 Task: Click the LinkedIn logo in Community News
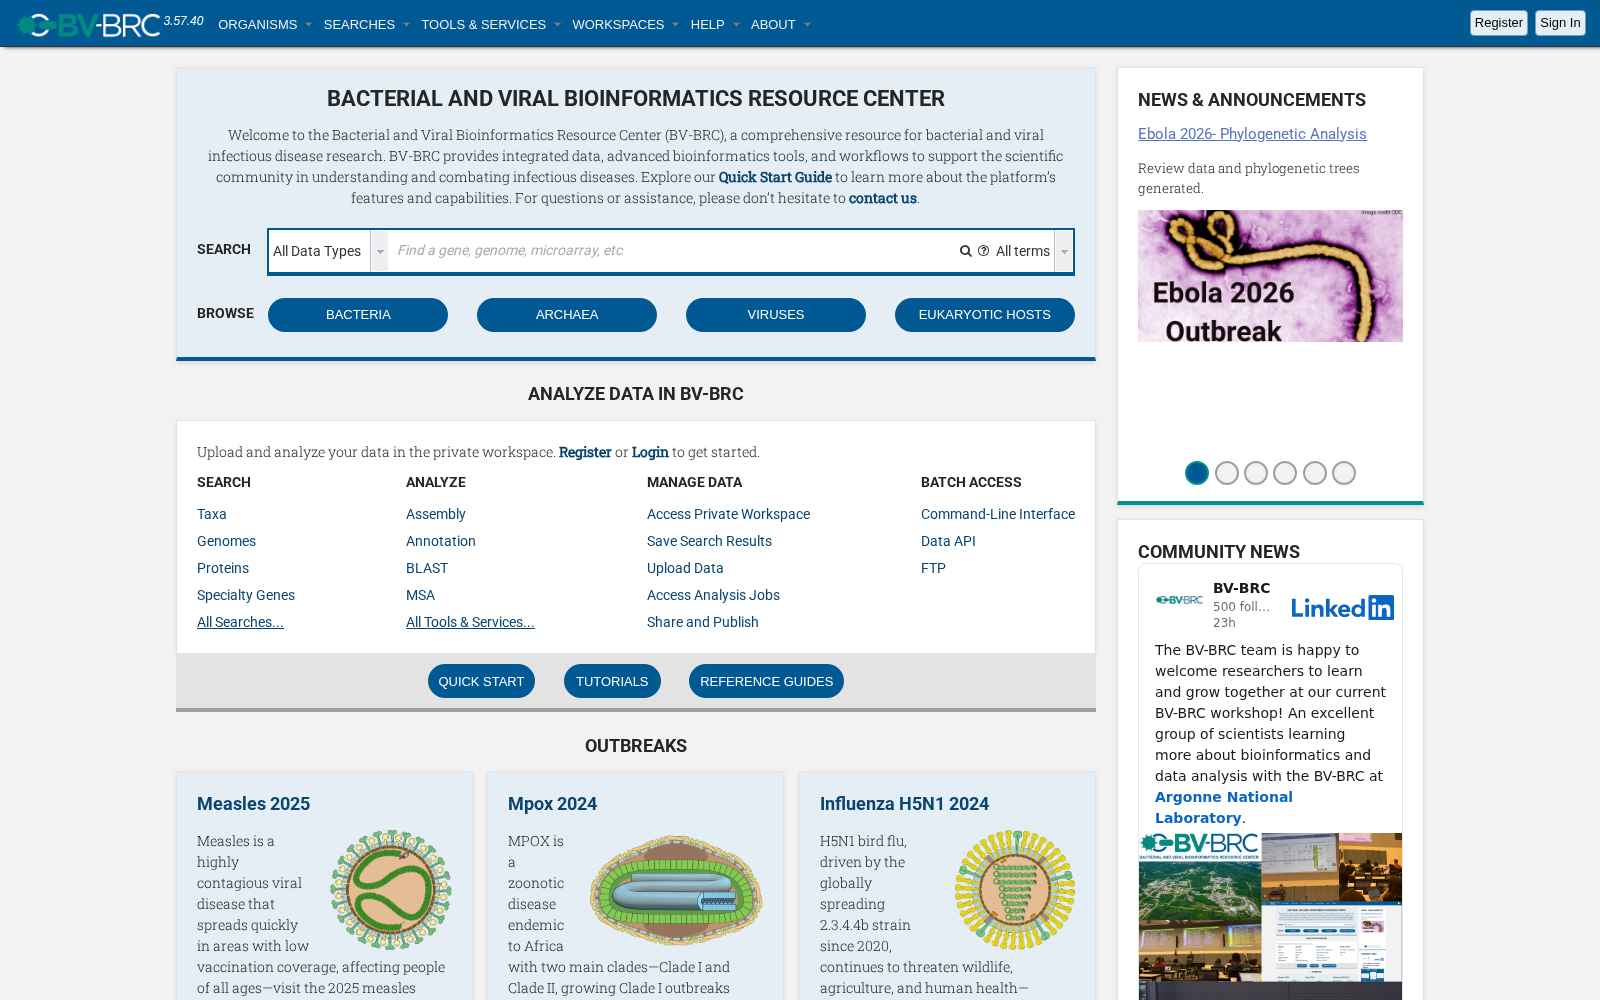(1342, 607)
